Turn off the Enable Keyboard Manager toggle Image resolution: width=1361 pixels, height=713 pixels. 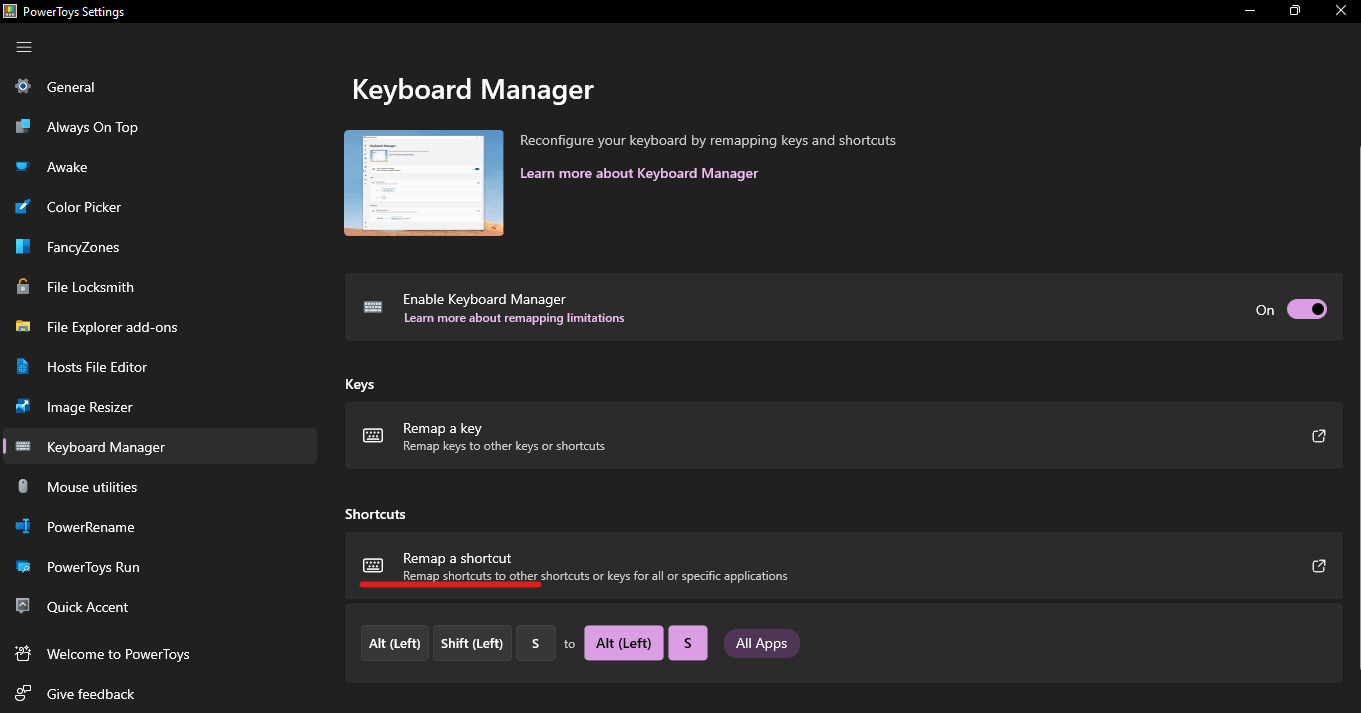[x=1306, y=310]
